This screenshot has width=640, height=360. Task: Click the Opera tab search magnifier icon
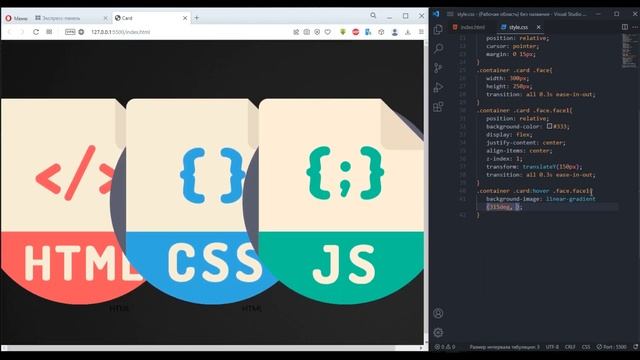(x=373, y=16)
